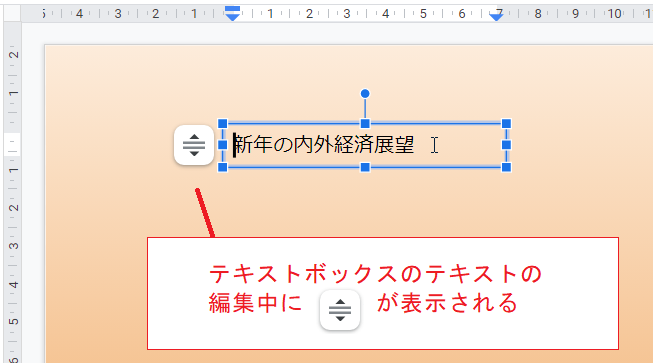Click the vertical align button beside the text box
The height and width of the screenshot is (363, 653).
click(194, 145)
